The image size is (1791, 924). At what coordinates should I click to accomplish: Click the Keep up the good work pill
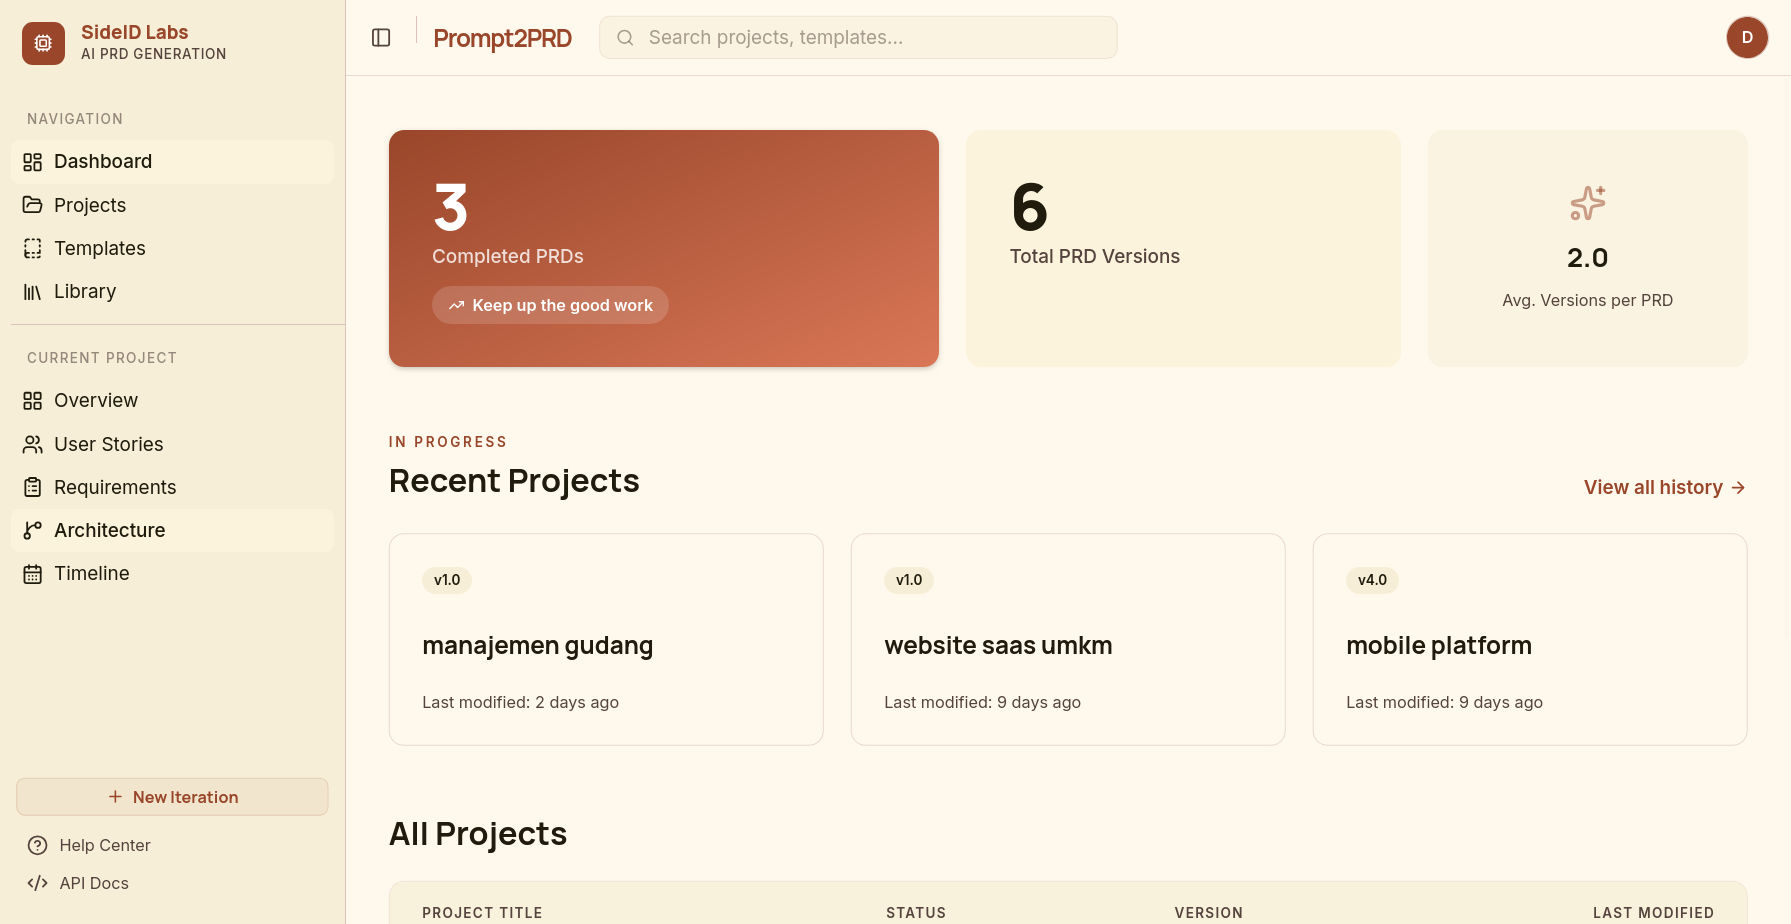(550, 305)
